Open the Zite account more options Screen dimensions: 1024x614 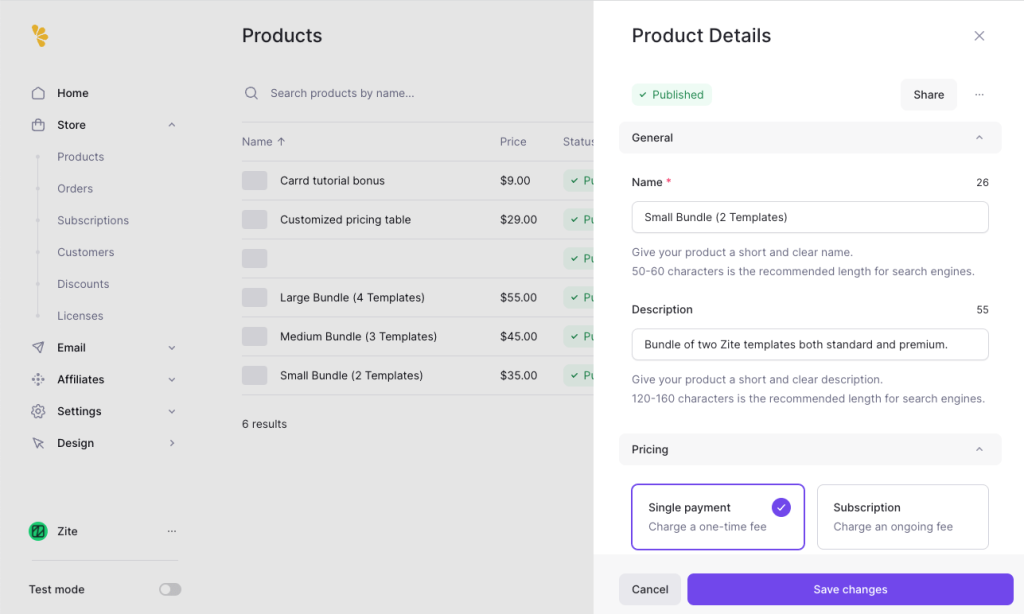pos(172,531)
